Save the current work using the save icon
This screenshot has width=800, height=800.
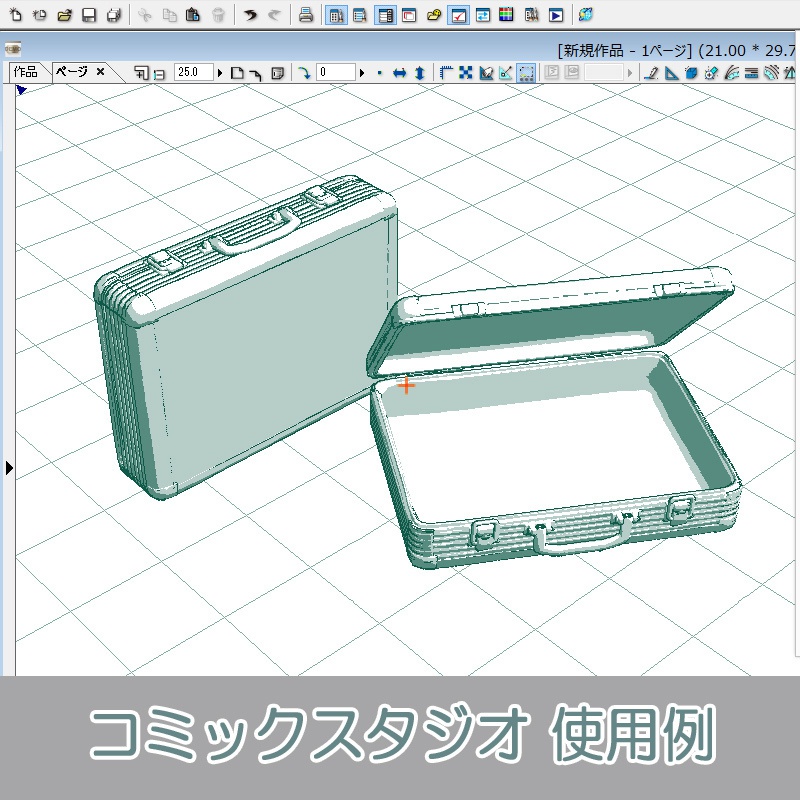90,14
